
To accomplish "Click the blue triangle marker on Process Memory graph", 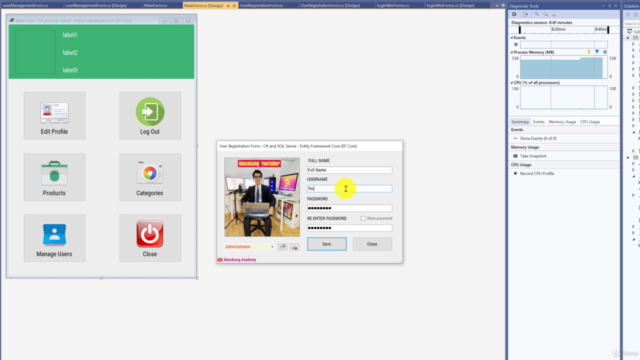I will [597, 52].
